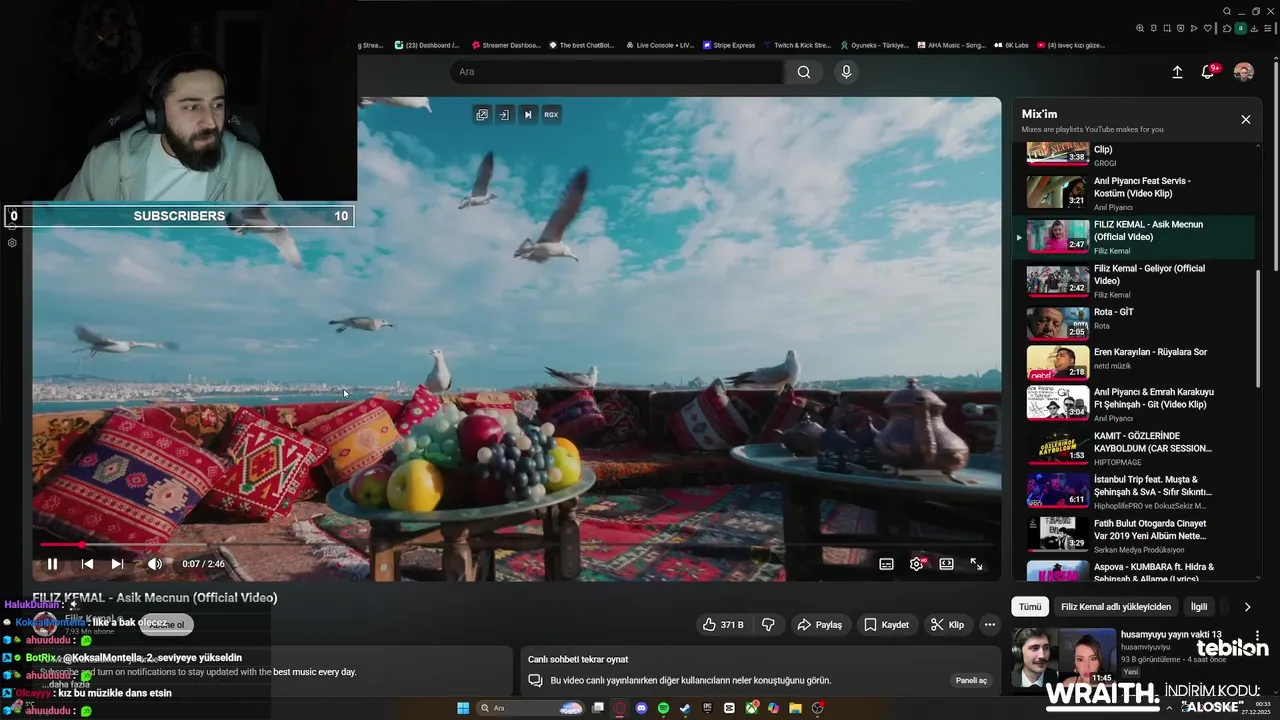Open the Streamer Dashboard bookmark

click(505, 45)
